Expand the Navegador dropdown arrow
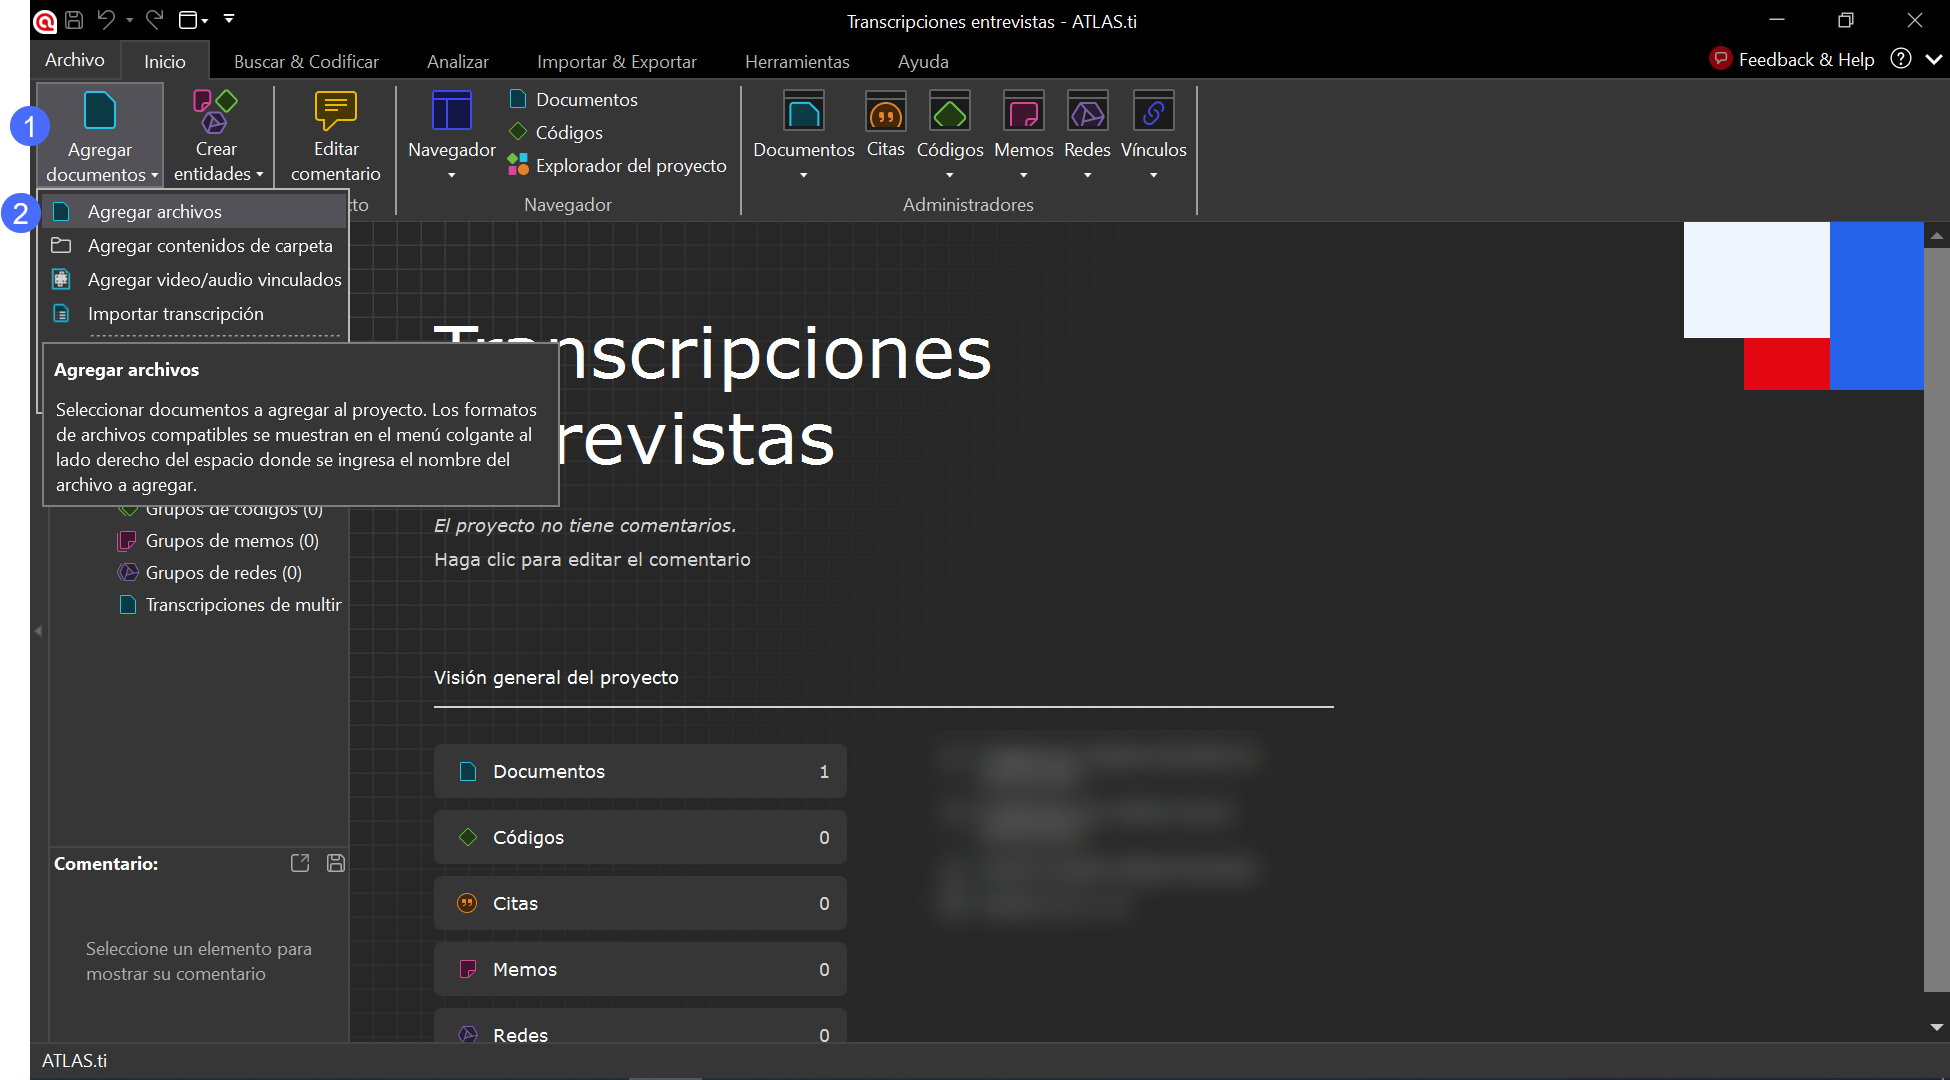Image resolution: width=1950 pixels, height=1080 pixels. [x=452, y=176]
